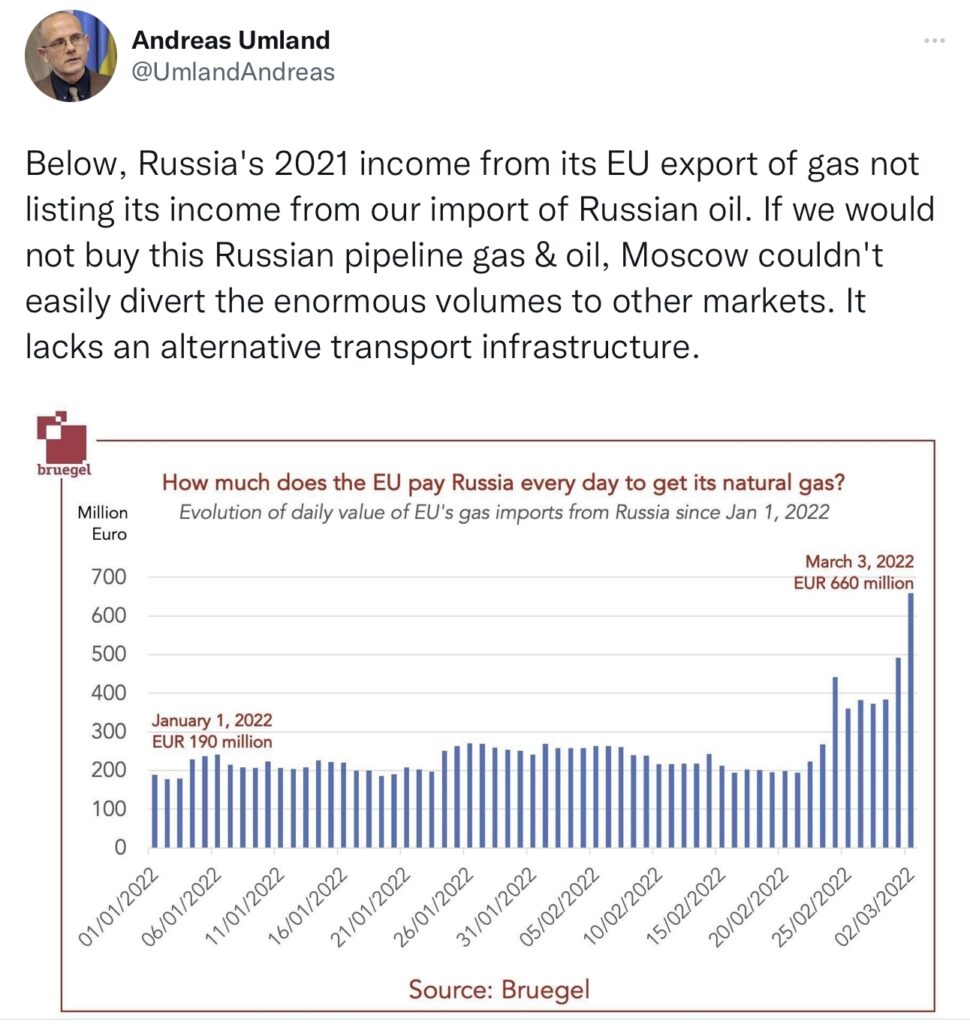Click the 01/01/2022 axis date label

[118, 908]
